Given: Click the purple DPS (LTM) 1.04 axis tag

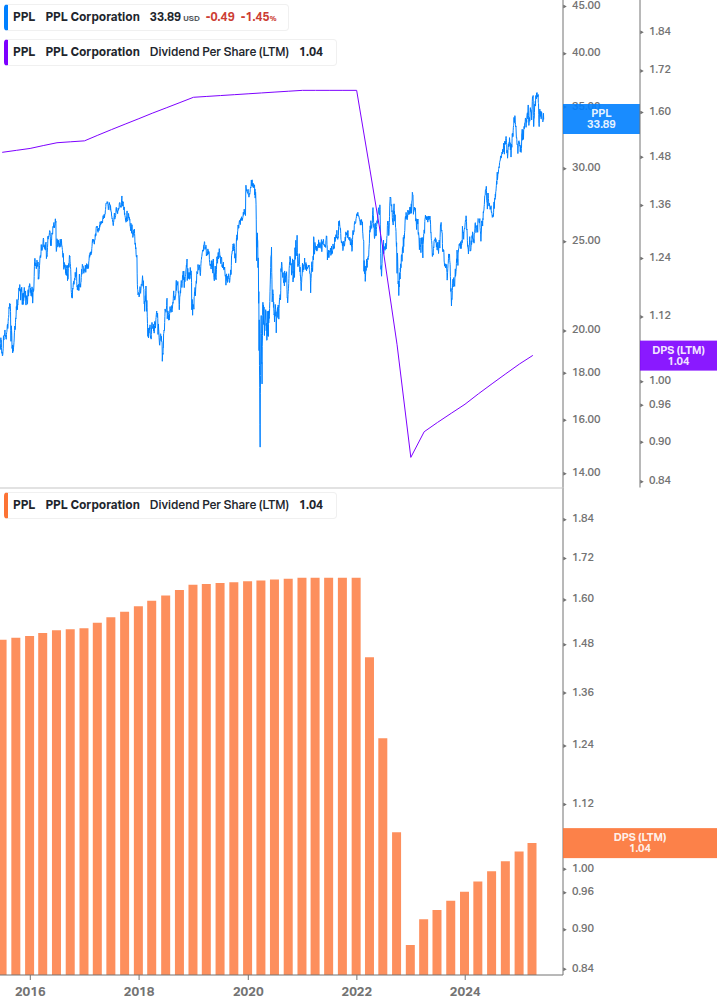Looking at the screenshot, I should coord(678,356).
